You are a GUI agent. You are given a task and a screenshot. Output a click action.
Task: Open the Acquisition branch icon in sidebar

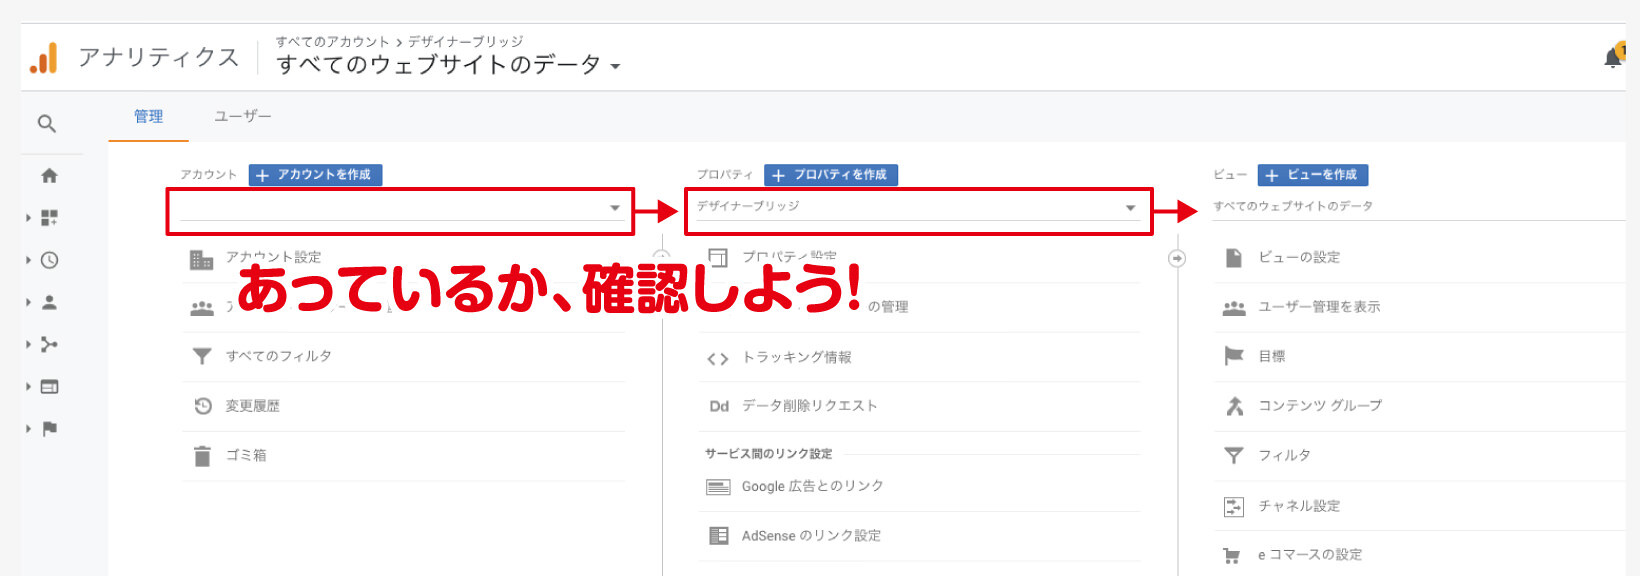49,345
